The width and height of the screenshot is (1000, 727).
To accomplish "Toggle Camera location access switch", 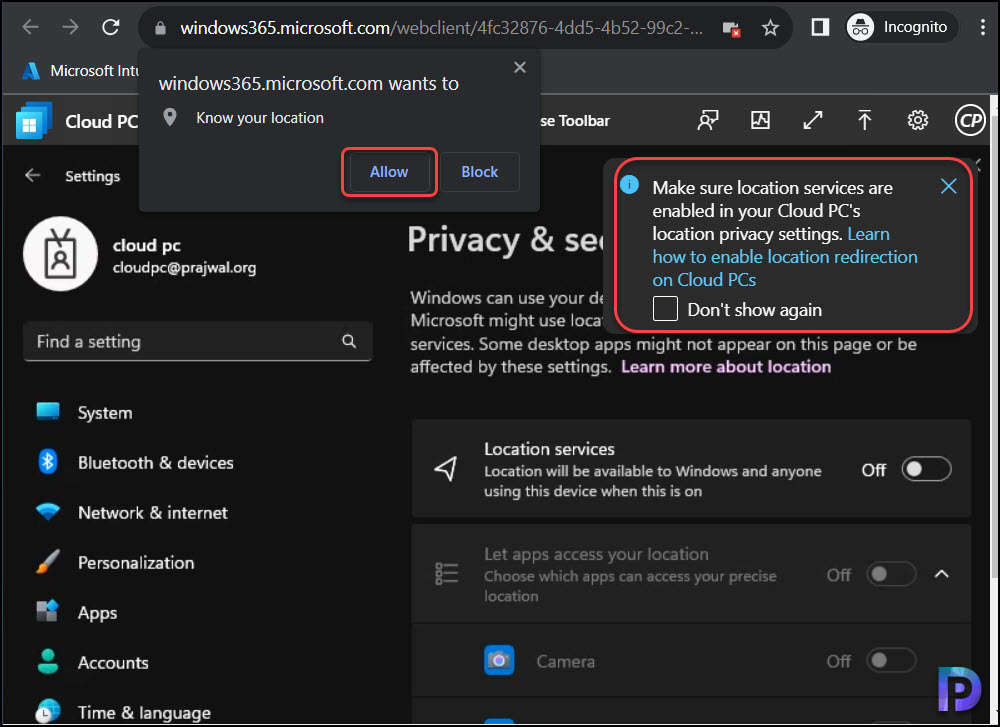I will point(891,660).
